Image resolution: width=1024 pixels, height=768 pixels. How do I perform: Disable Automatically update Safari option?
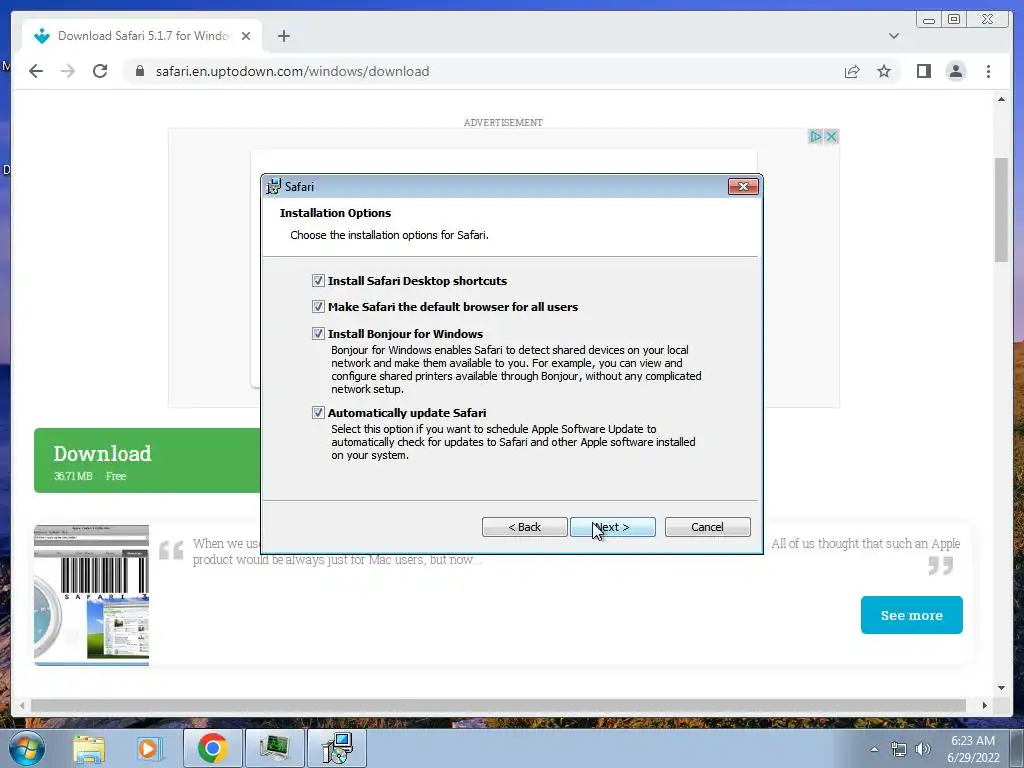(318, 413)
